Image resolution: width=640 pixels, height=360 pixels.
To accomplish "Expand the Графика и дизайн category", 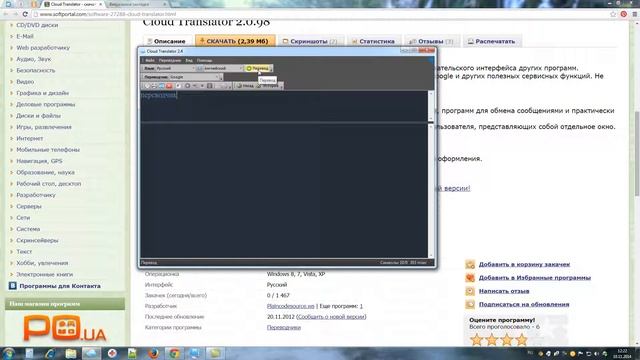I will (x=42, y=93).
